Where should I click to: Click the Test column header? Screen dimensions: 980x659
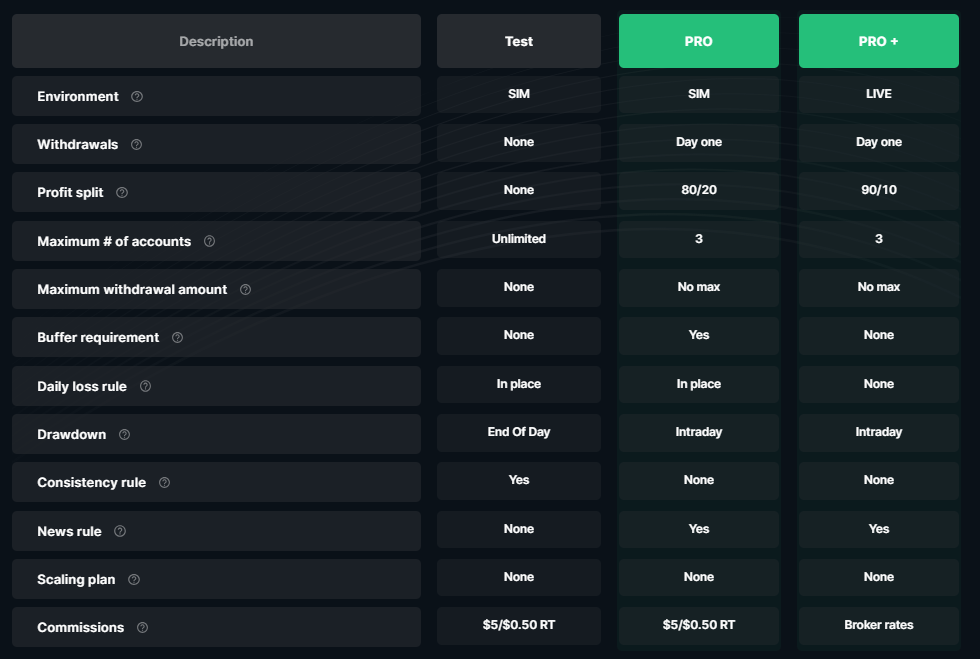(518, 40)
